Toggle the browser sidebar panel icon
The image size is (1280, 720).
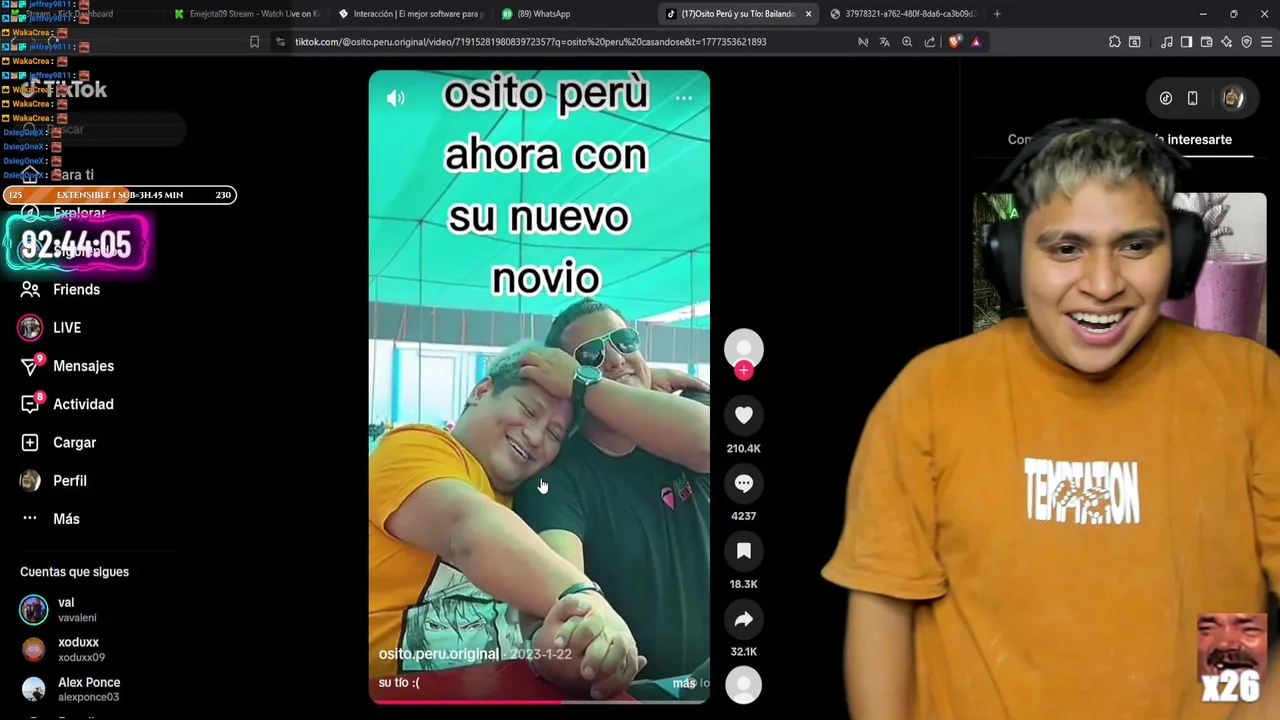1186,42
